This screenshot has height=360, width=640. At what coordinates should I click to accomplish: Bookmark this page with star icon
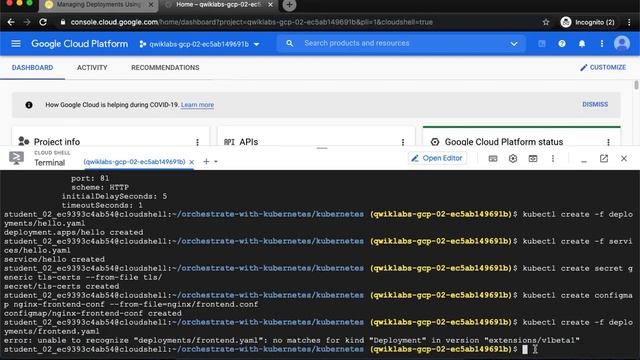coord(546,22)
